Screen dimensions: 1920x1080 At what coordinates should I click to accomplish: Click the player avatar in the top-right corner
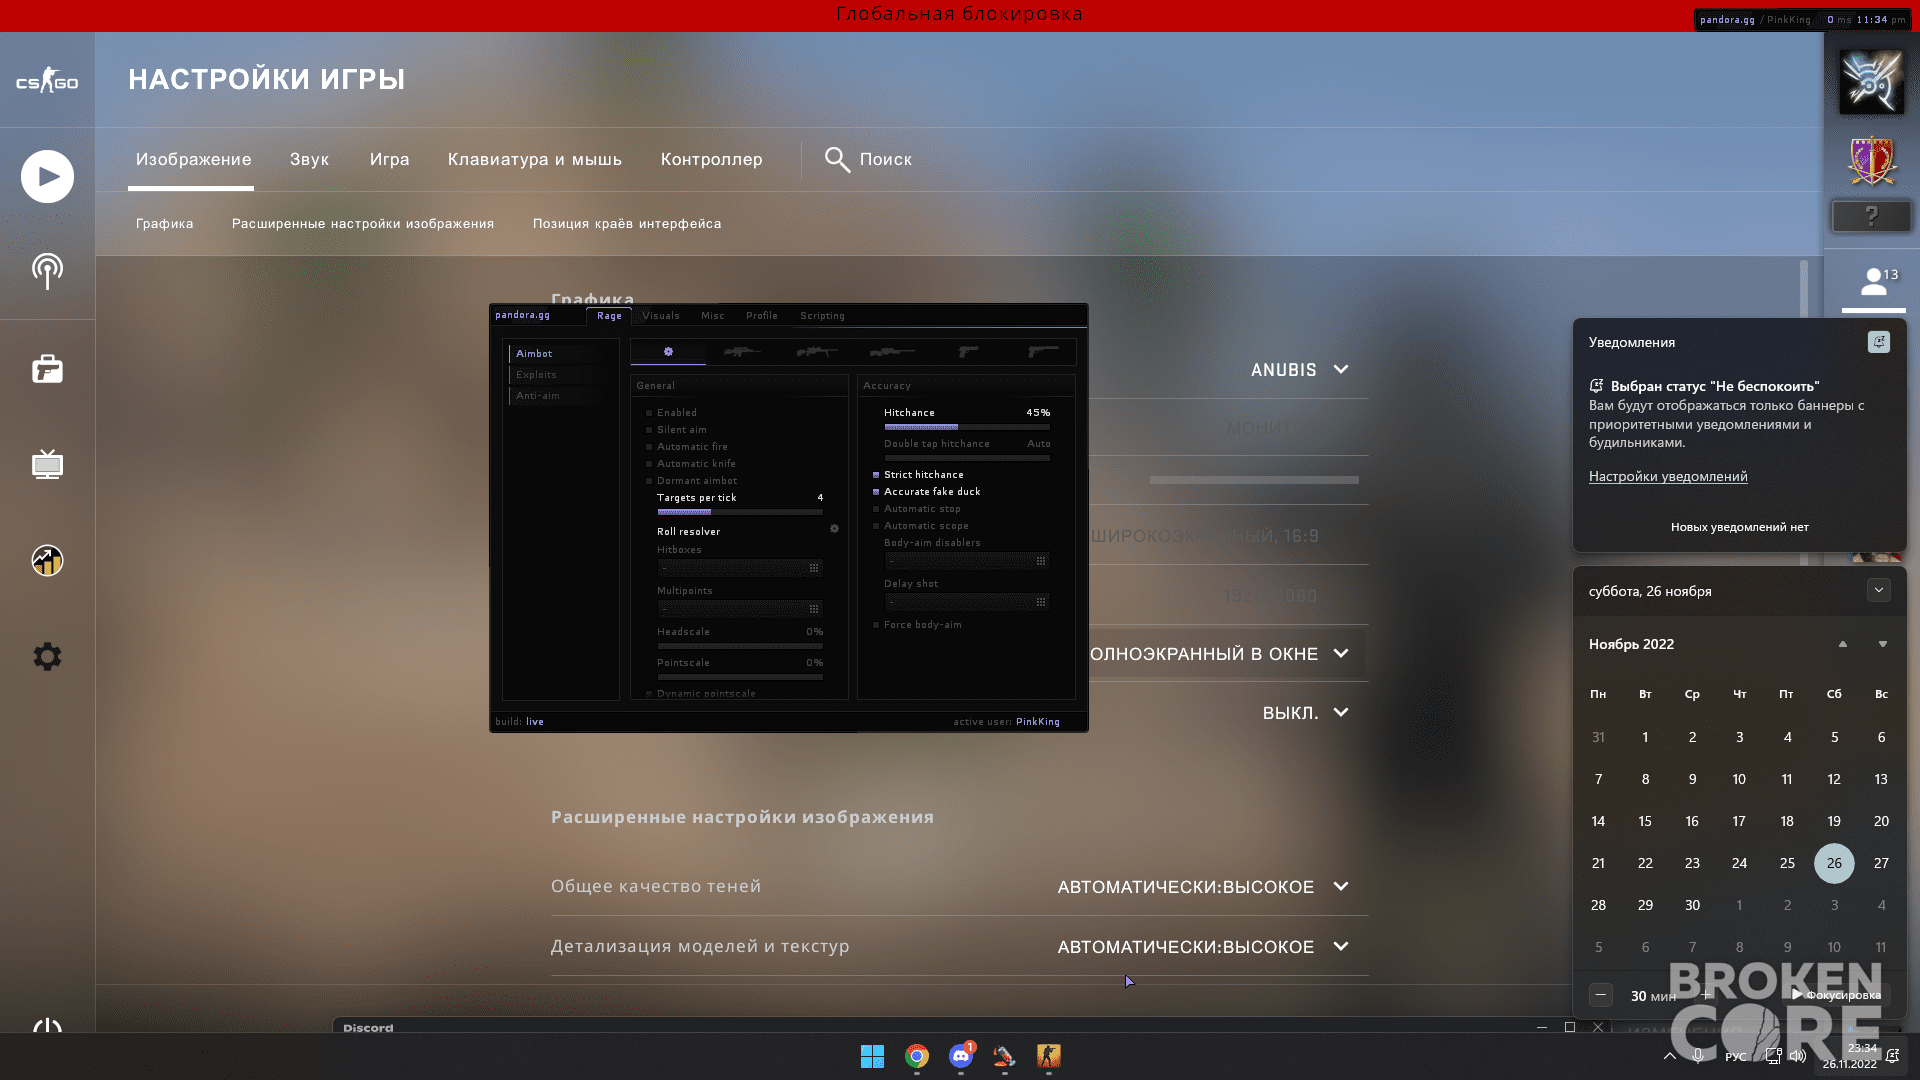point(1871,81)
